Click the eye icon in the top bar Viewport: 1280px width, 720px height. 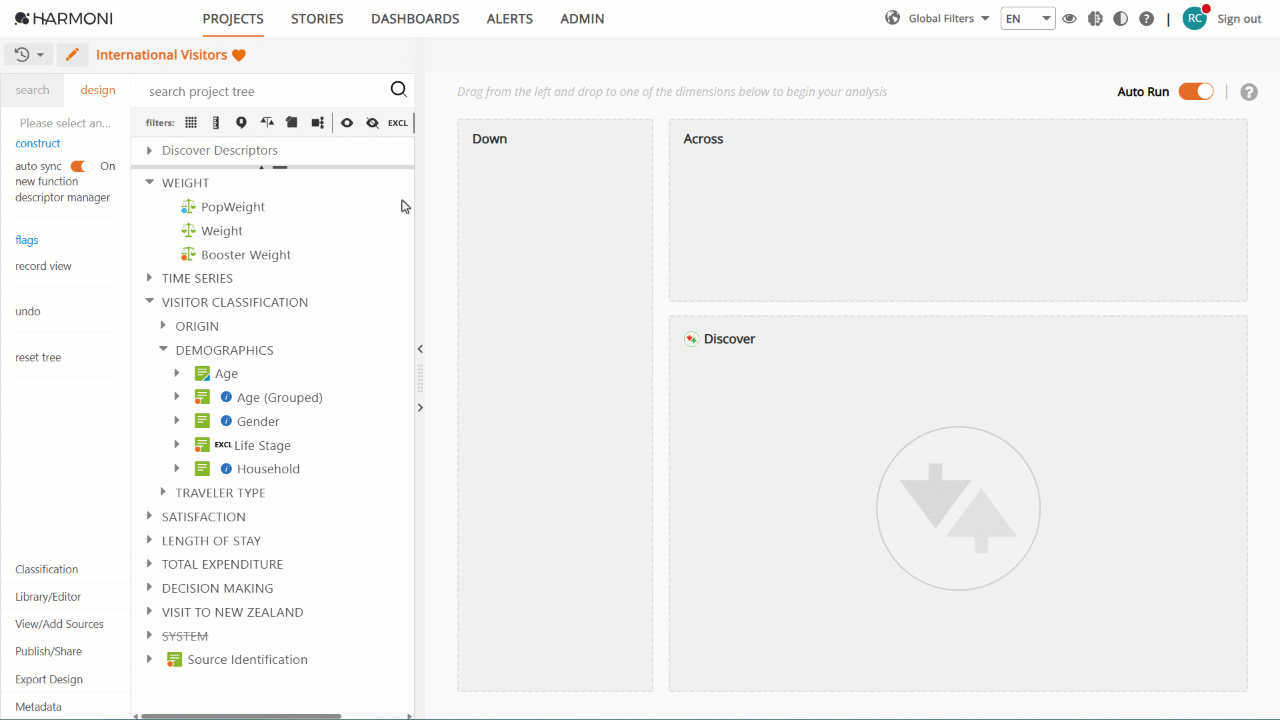(x=1069, y=19)
